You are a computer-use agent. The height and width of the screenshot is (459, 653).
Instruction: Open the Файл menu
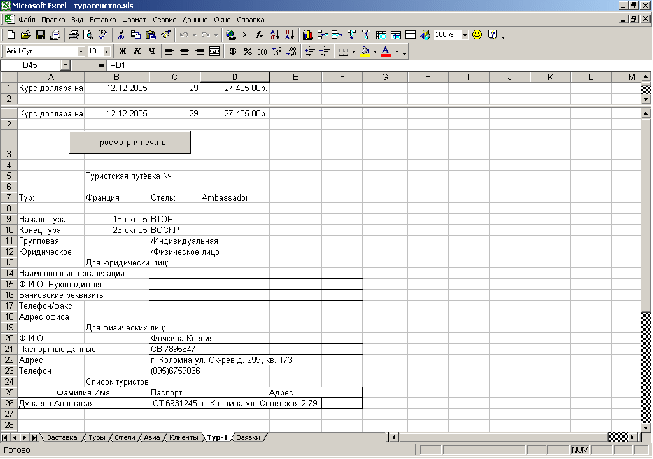coord(27,20)
